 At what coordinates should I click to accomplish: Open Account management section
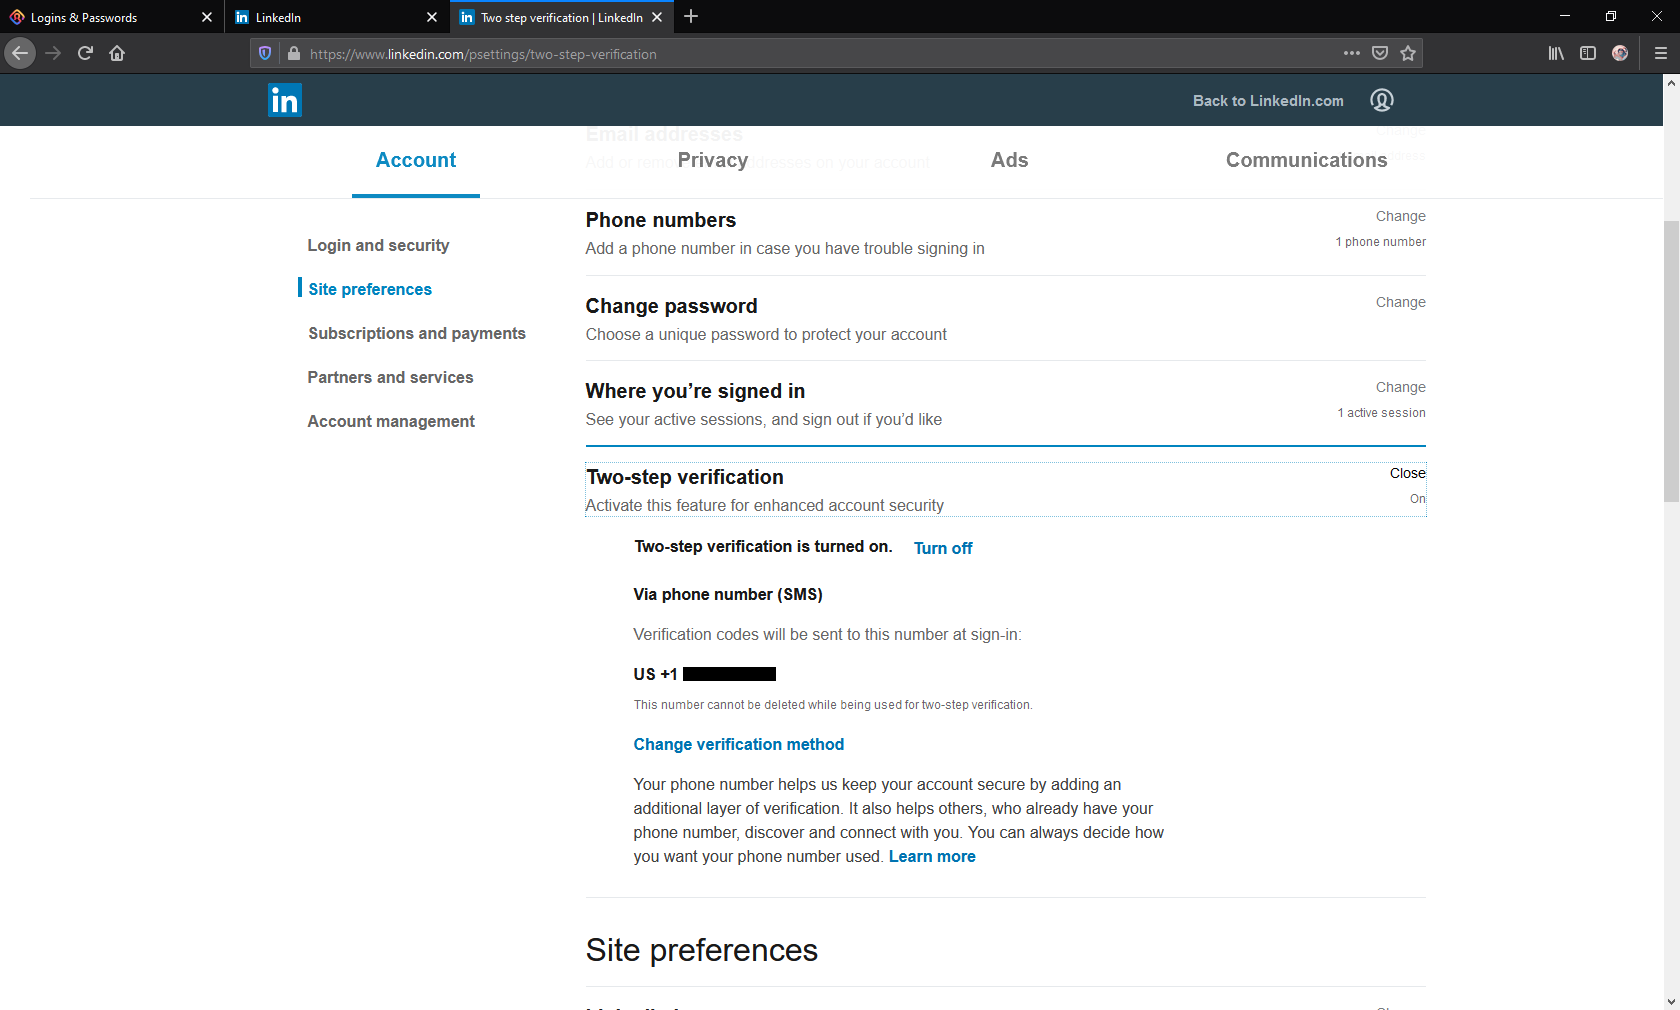pyautogui.click(x=391, y=421)
